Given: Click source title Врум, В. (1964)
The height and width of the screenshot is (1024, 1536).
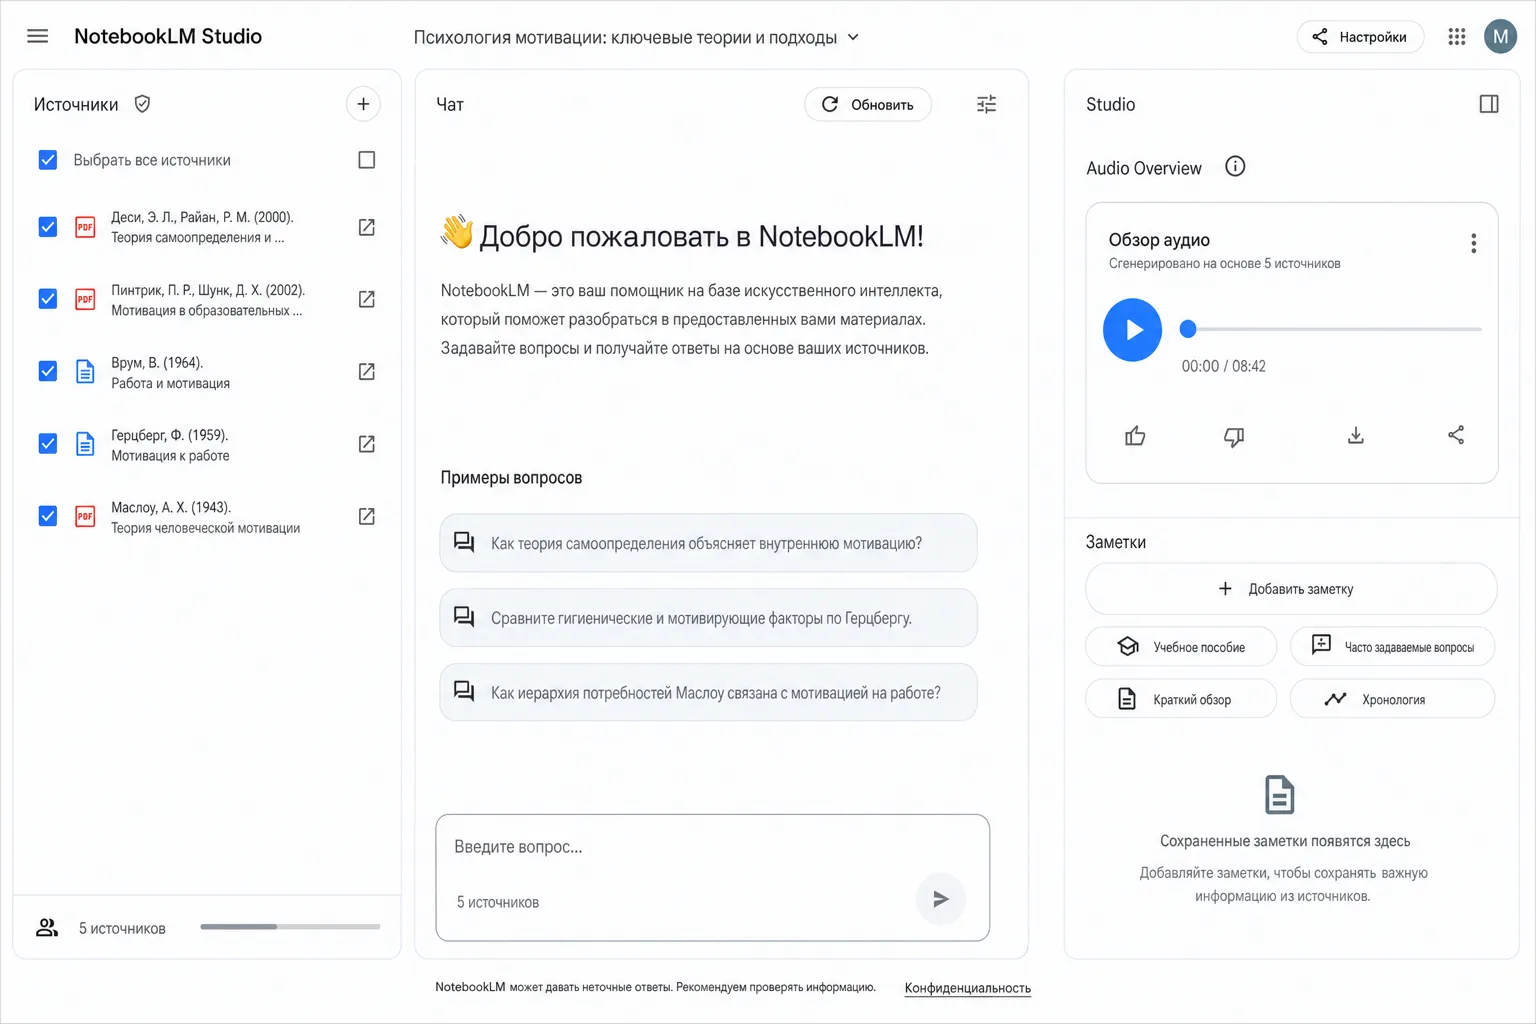Looking at the screenshot, I should (157, 363).
